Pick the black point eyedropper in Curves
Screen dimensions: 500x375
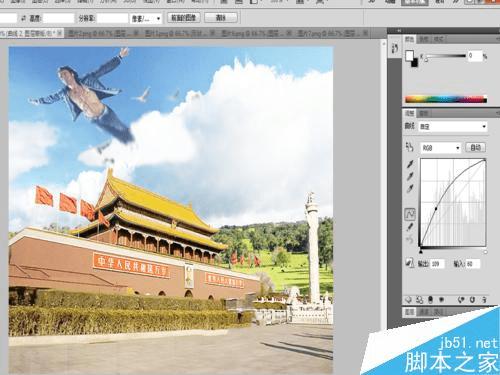coord(410,164)
